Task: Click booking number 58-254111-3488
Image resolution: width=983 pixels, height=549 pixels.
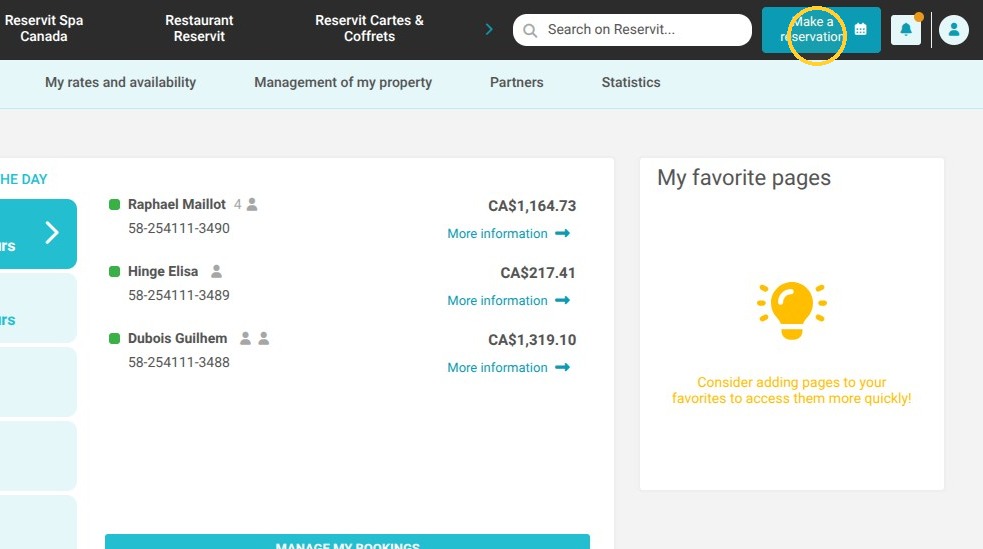Action: 179,362
